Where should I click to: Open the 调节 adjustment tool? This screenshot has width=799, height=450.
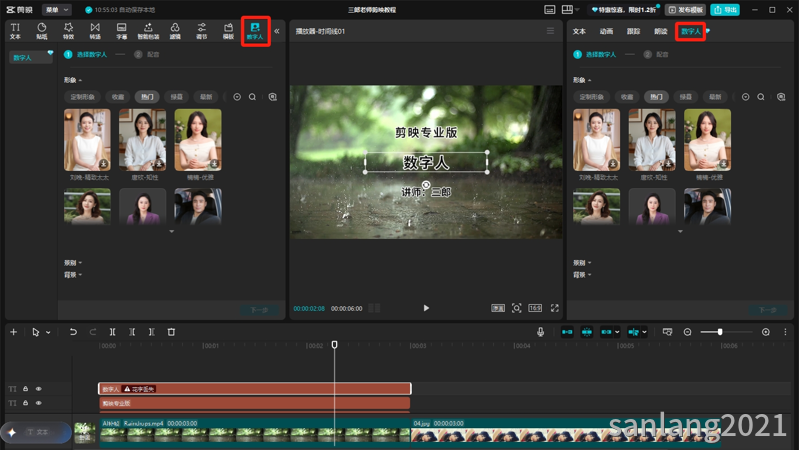click(202, 31)
